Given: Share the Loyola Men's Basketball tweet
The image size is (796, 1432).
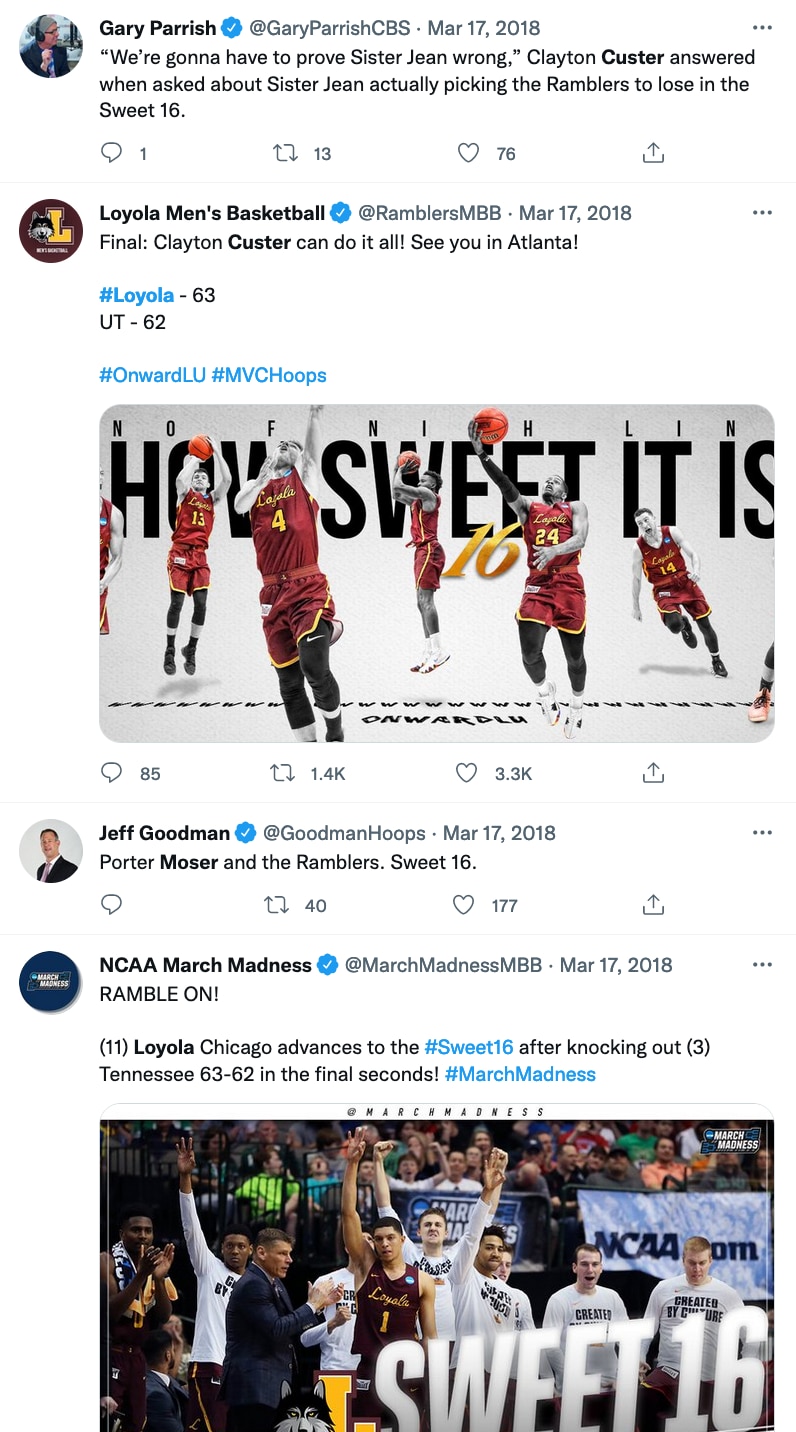Looking at the screenshot, I should pos(652,773).
